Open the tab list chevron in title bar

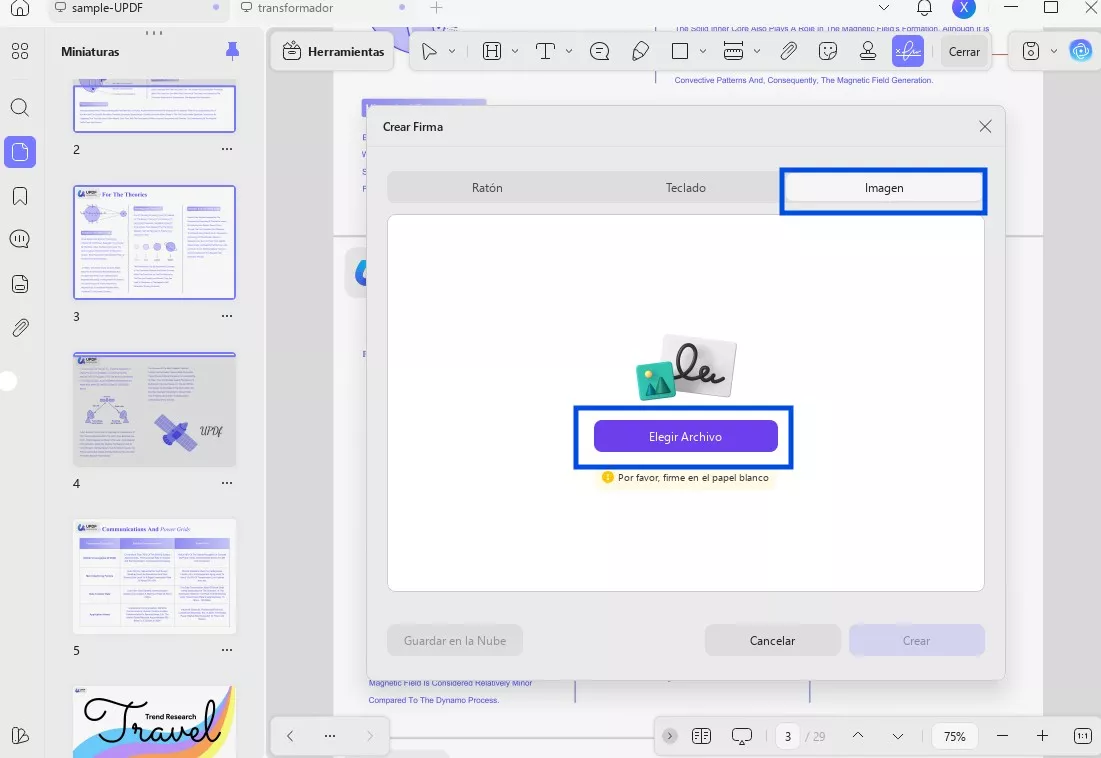point(884,8)
